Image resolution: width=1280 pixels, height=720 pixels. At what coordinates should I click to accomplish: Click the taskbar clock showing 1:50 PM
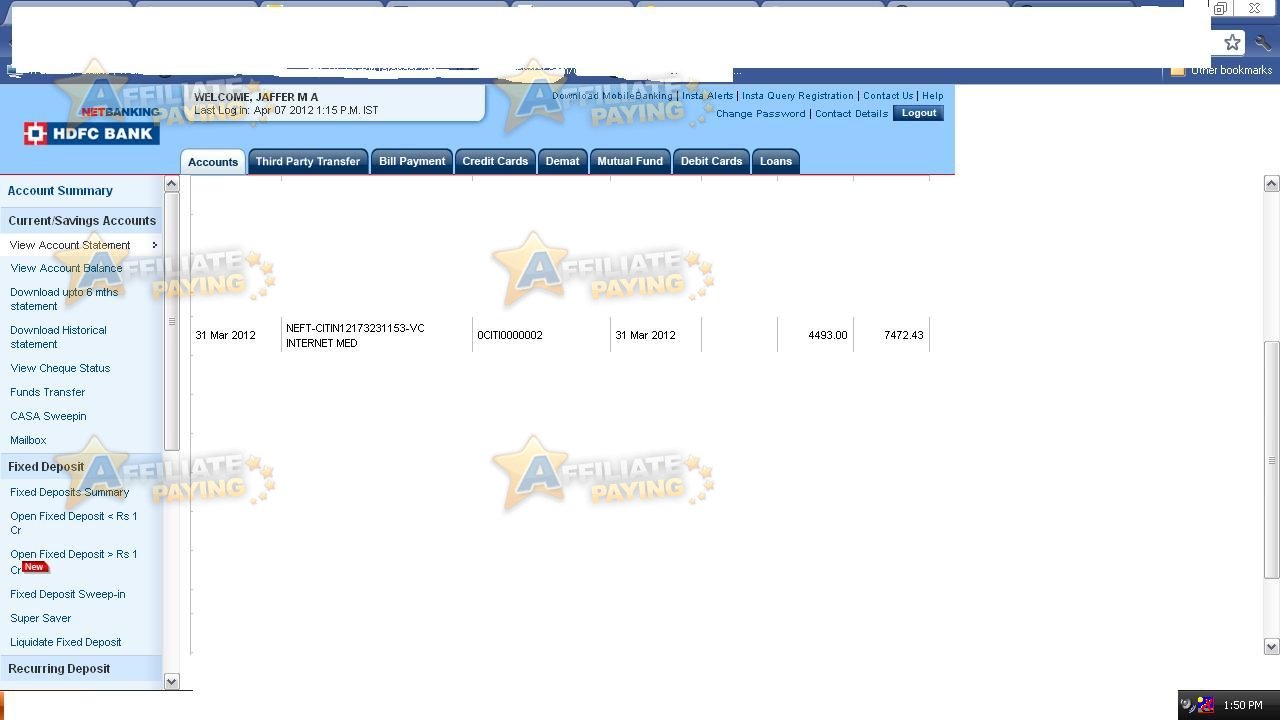point(1243,705)
